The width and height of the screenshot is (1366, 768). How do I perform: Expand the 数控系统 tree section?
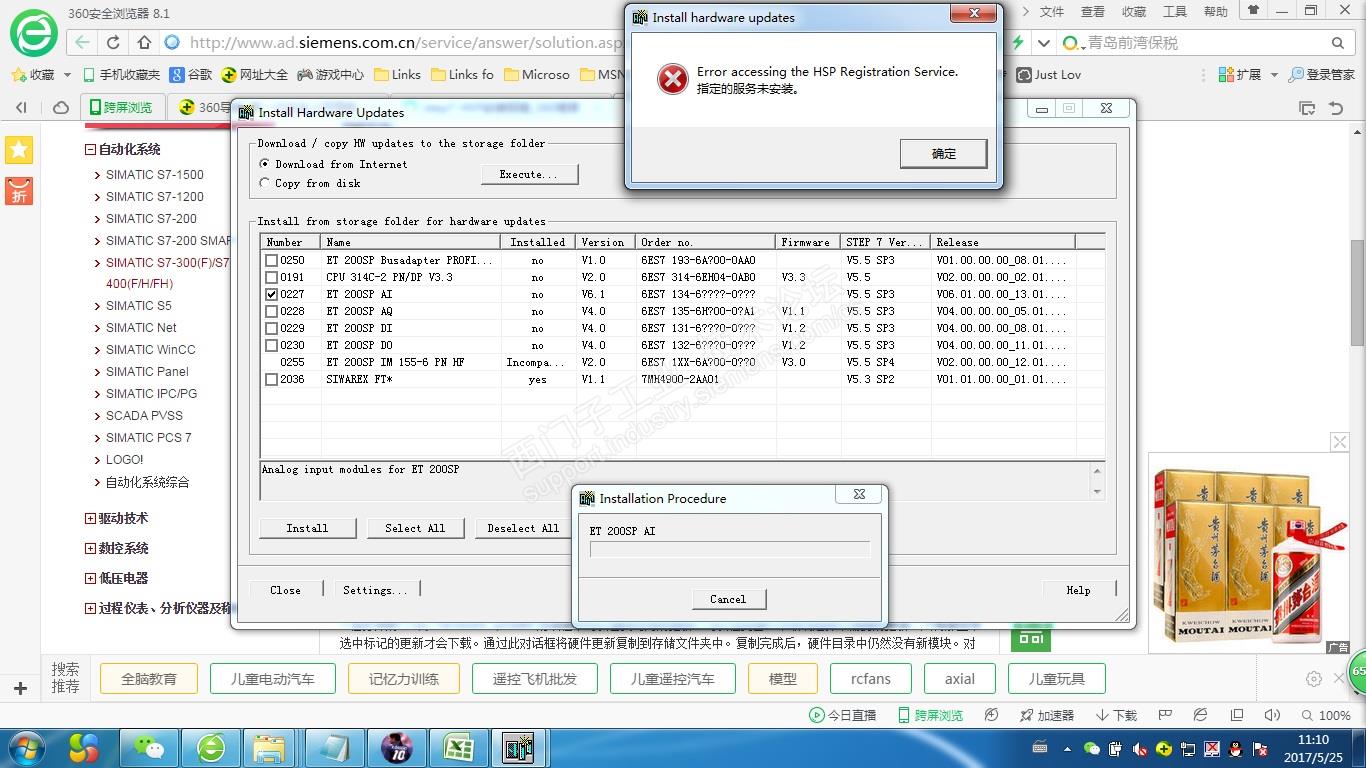click(x=90, y=548)
